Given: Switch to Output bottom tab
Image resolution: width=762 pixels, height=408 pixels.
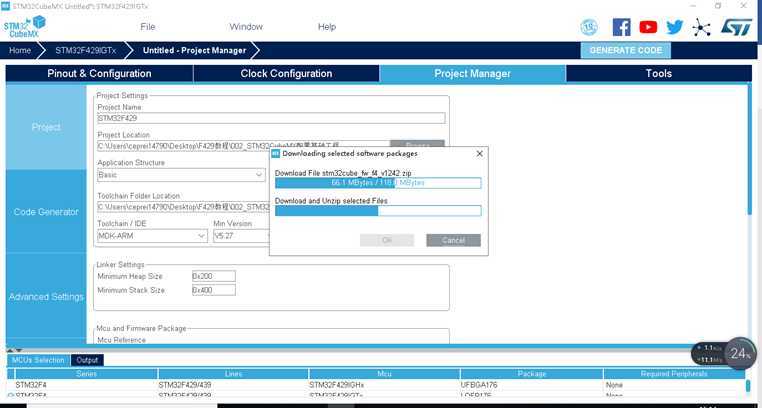Looking at the screenshot, I should (x=87, y=360).
